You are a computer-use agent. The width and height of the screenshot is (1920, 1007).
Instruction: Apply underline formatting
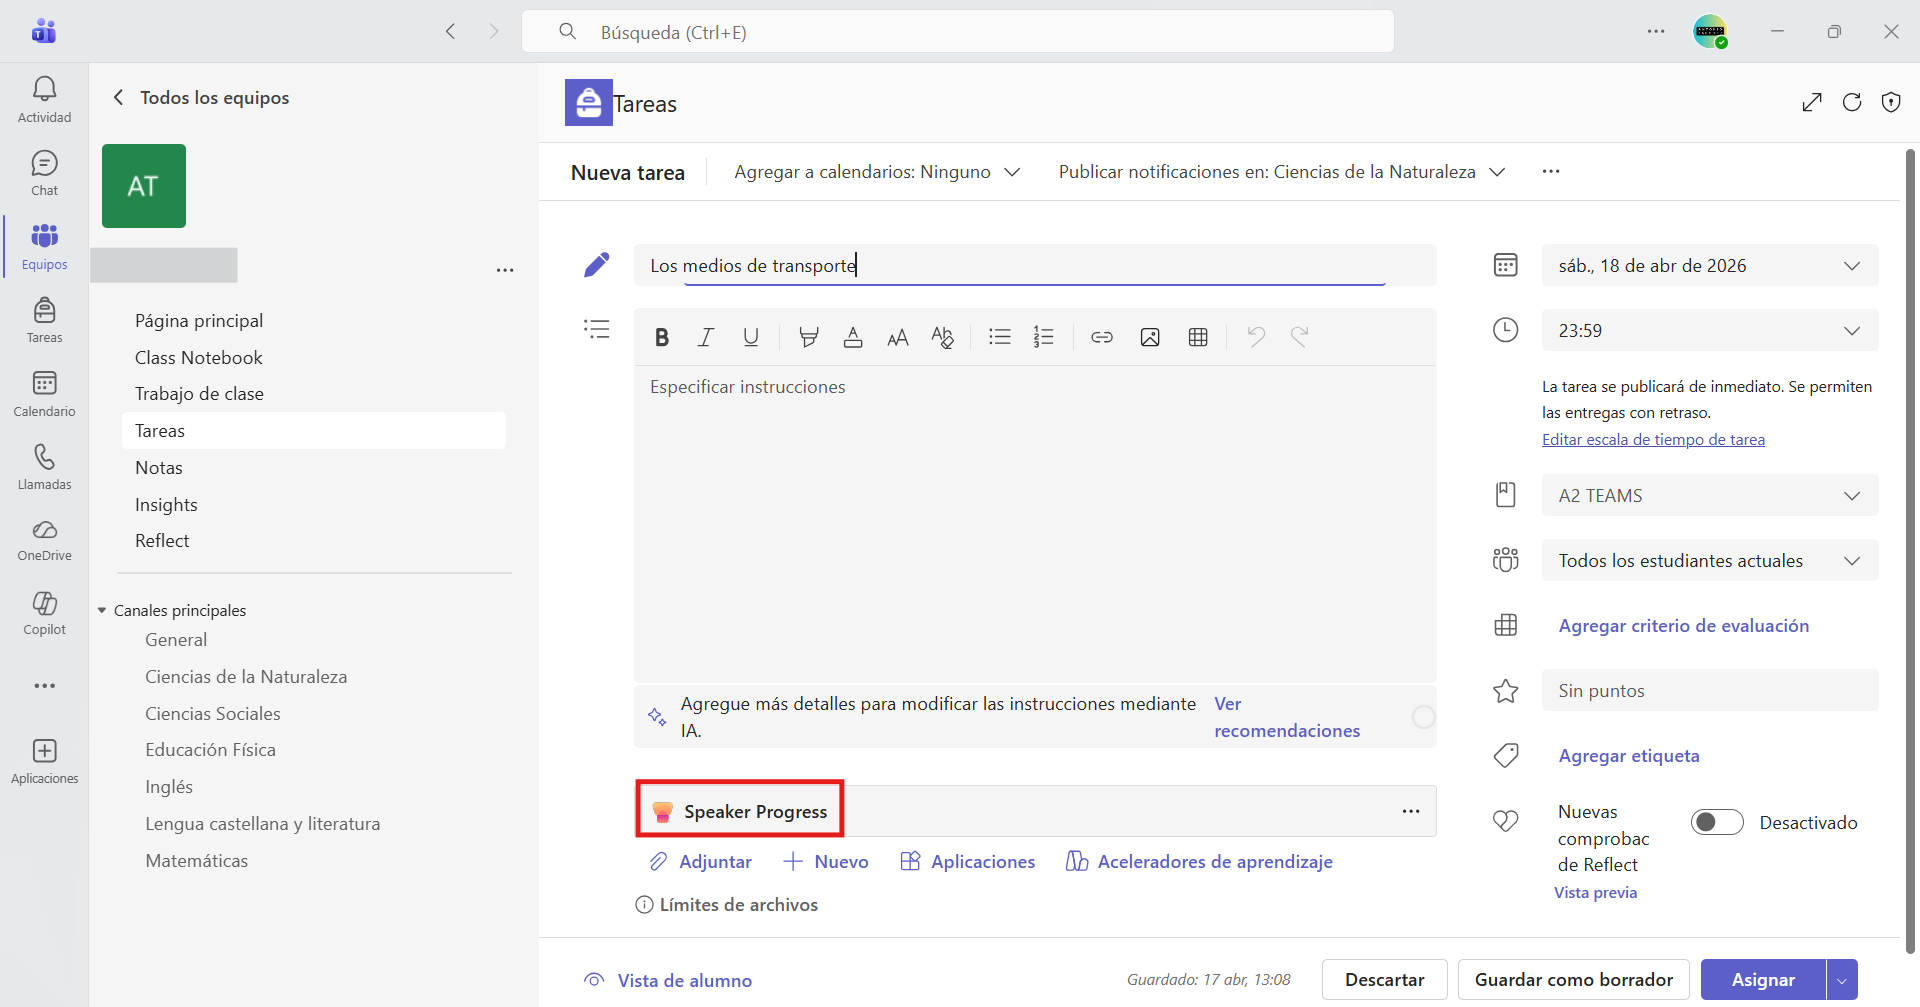751,337
